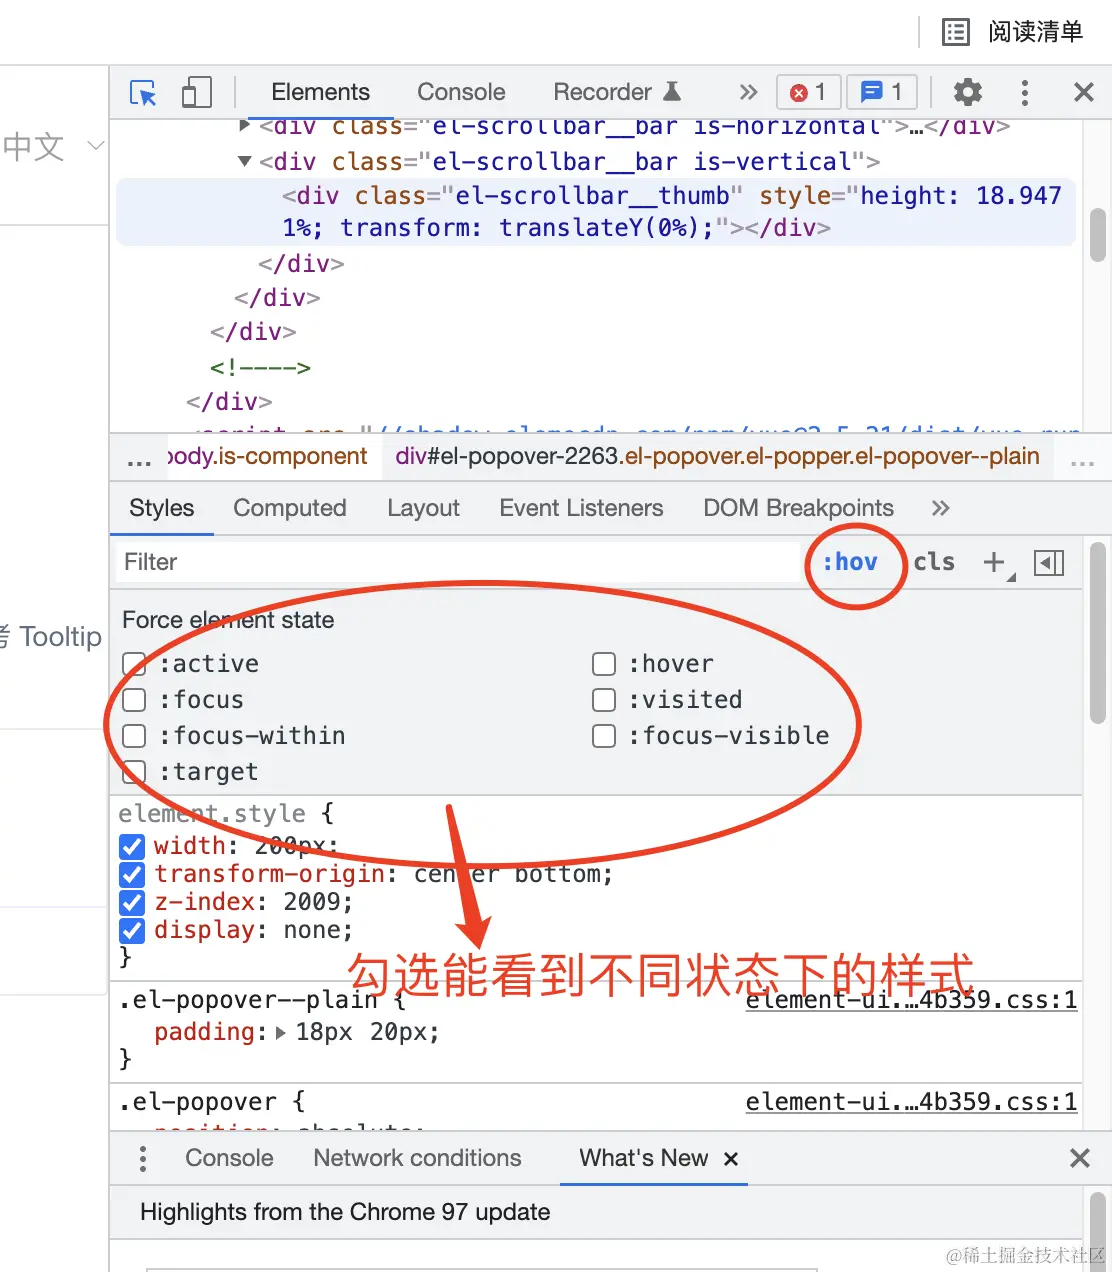Switch to the Console tab
The height and width of the screenshot is (1272, 1112).
[x=461, y=92]
